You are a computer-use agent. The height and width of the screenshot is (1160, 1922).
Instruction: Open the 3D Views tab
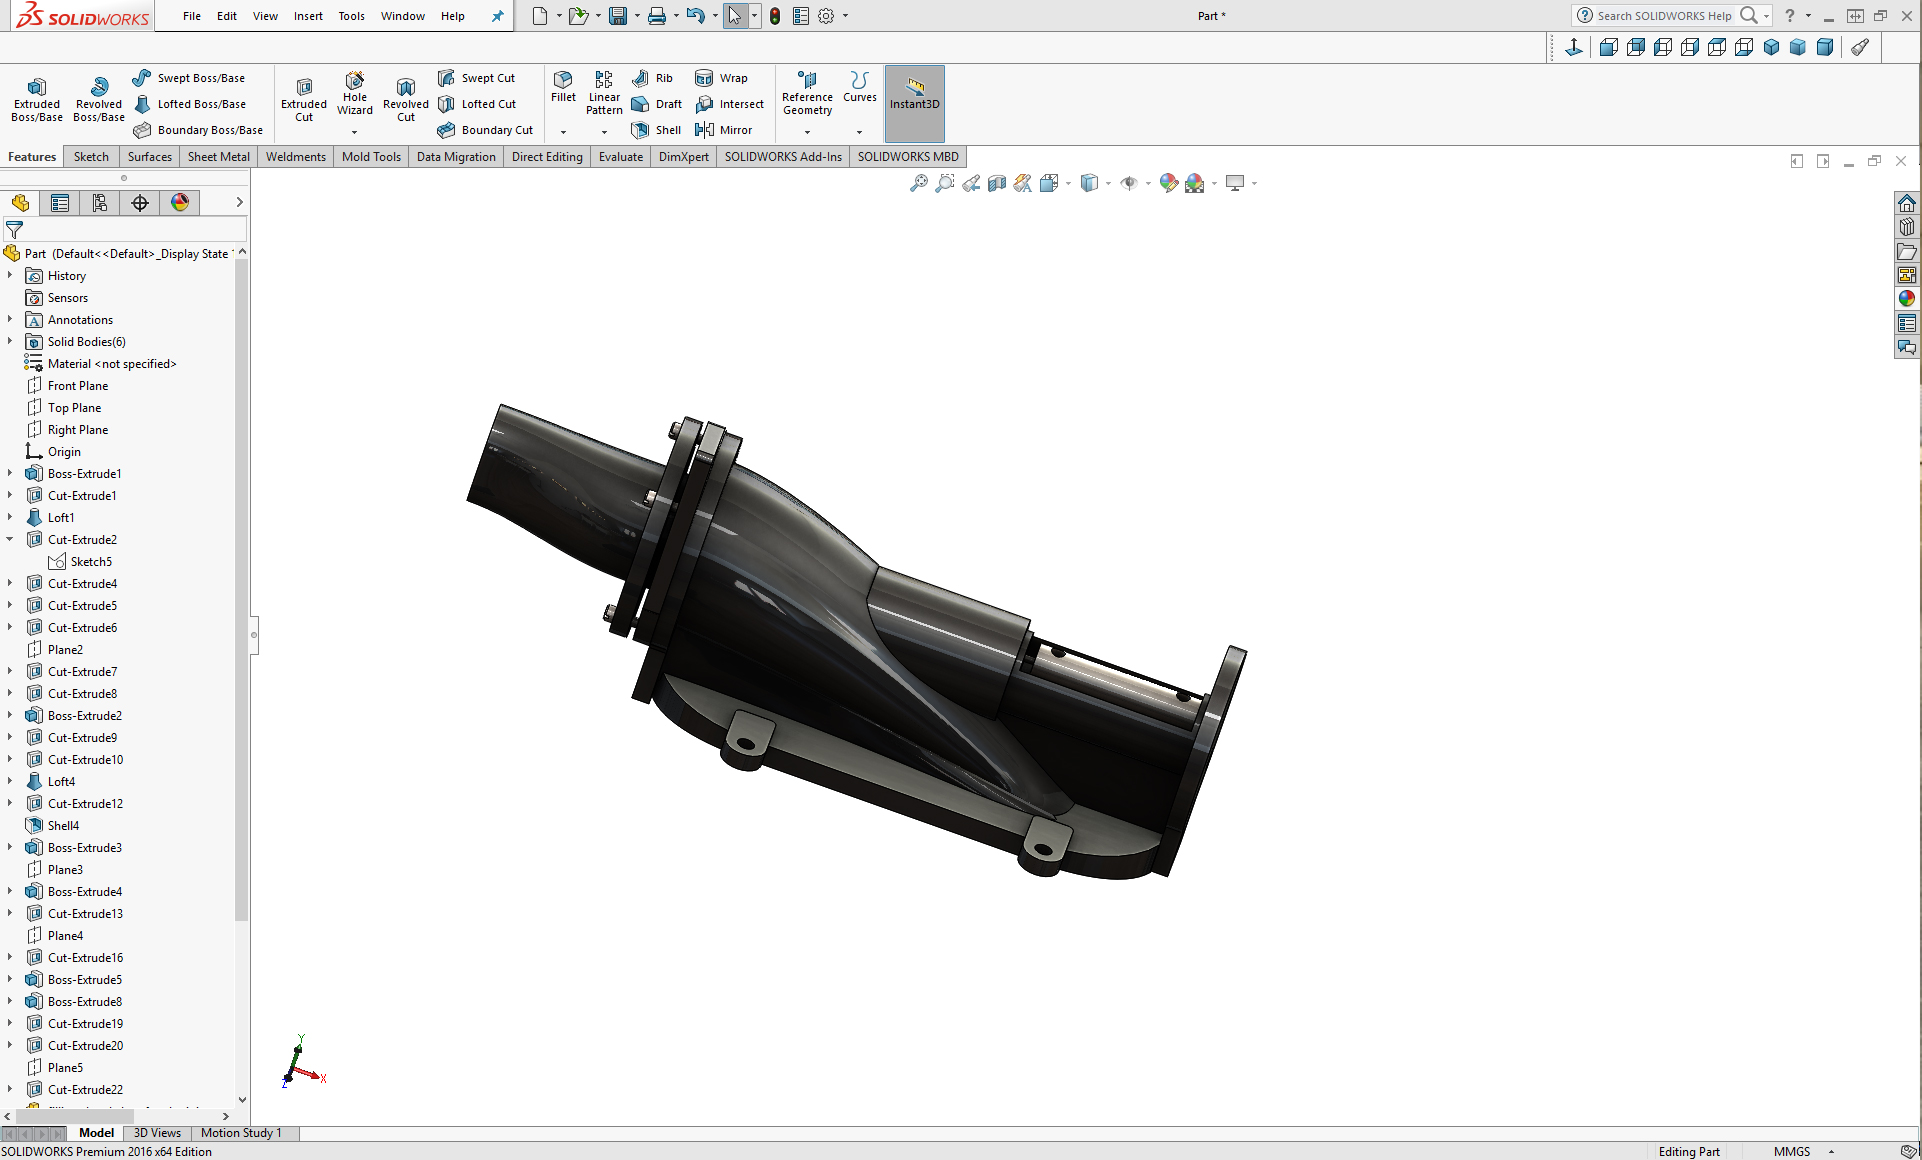click(x=157, y=1133)
